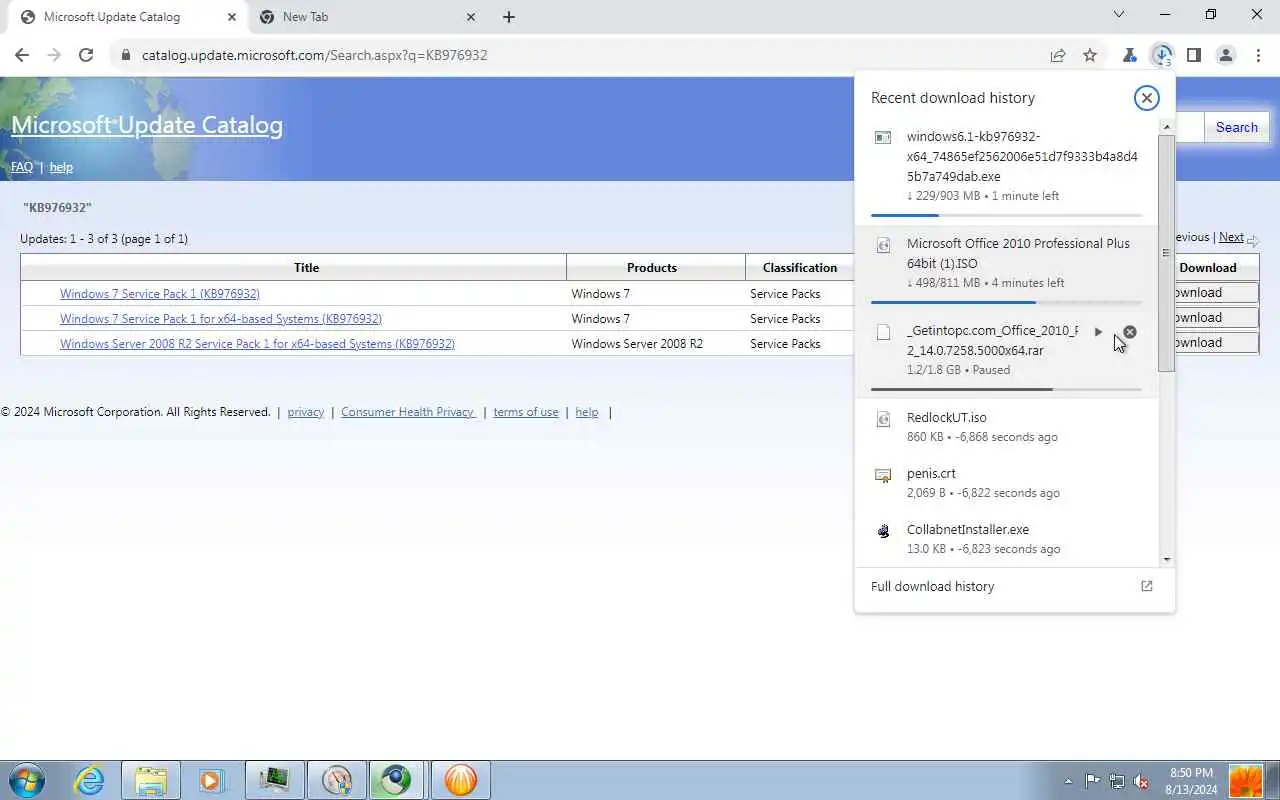Screen dimensions: 1280x800
Task: Open Windows 7 SP1 for x64-based Systems link
Action: (x=221, y=319)
